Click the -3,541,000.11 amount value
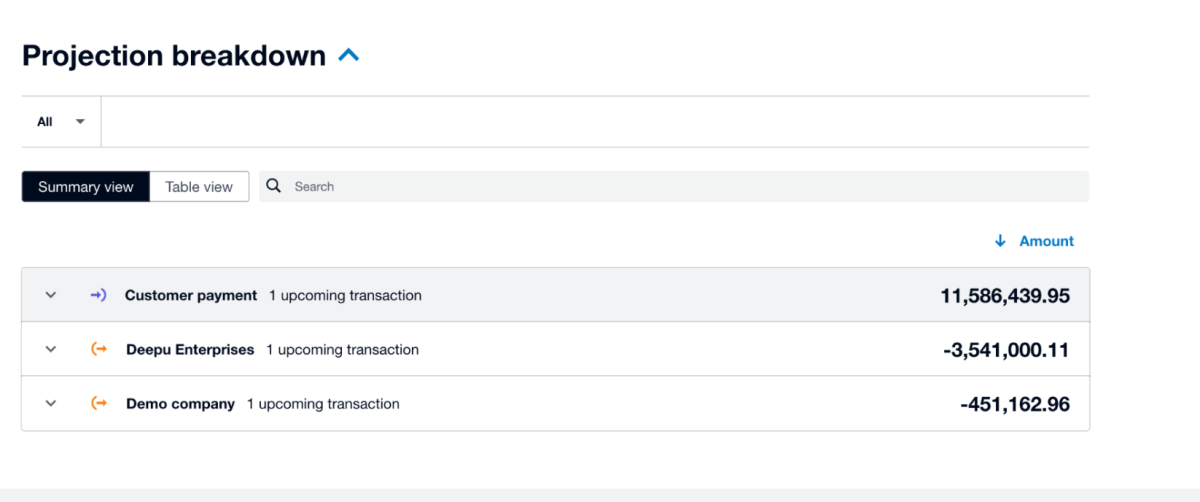1200x502 pixels. tap(1006, 350)
